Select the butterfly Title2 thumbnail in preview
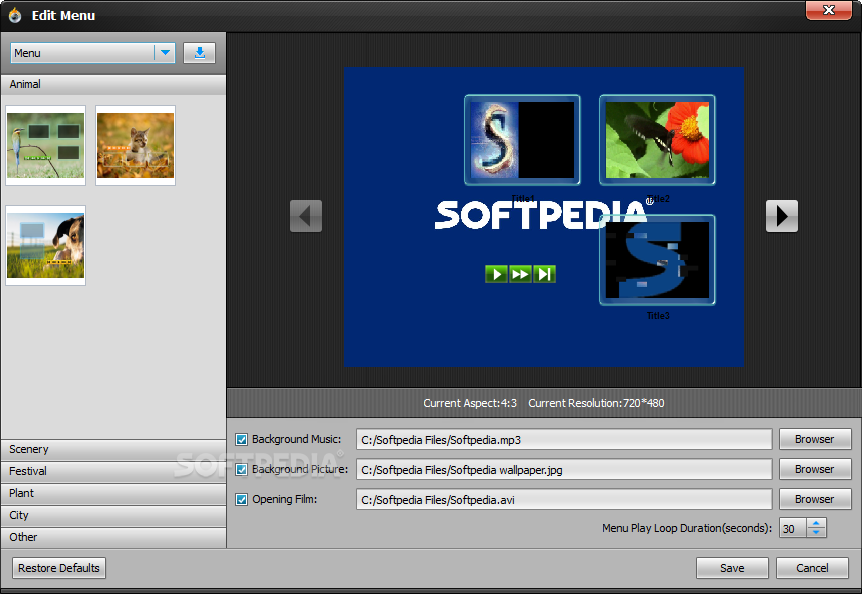862x594 pixels. pos(657,140)
